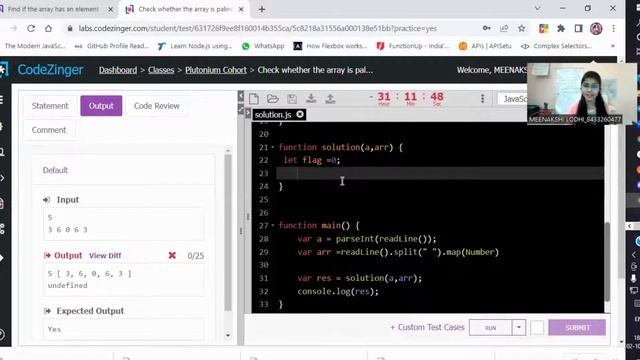This screenshot has height=360, width=640.
Task: Close the 'Check whether the array' tab
Action: pos(241,9)
